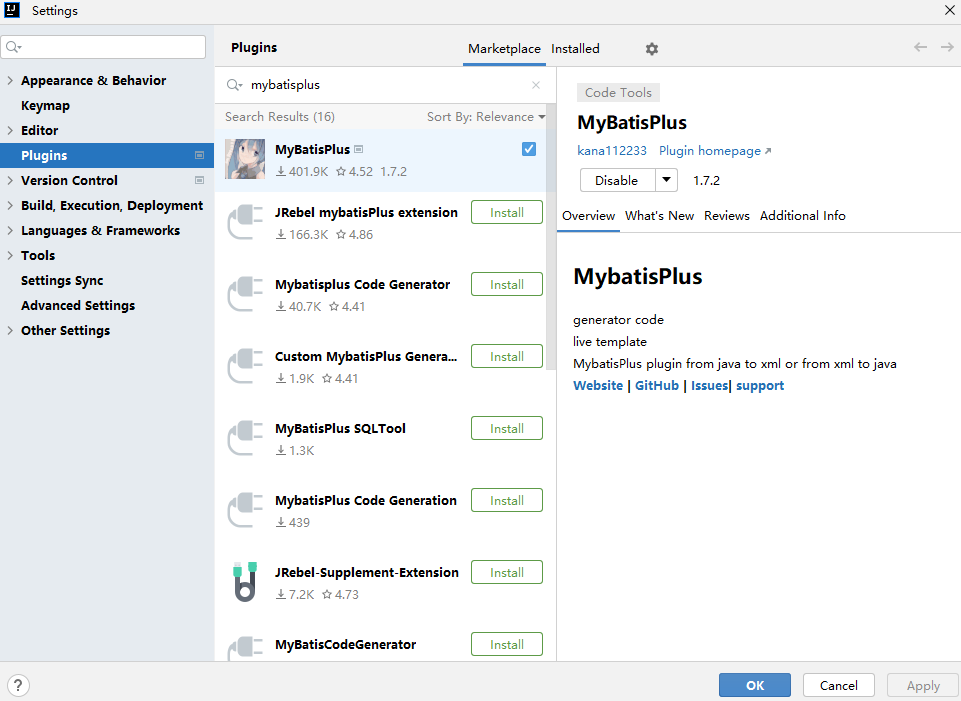Click the project-level marker beside Plugins
Viewport: 961px width, 701px height.
[199, 156]
